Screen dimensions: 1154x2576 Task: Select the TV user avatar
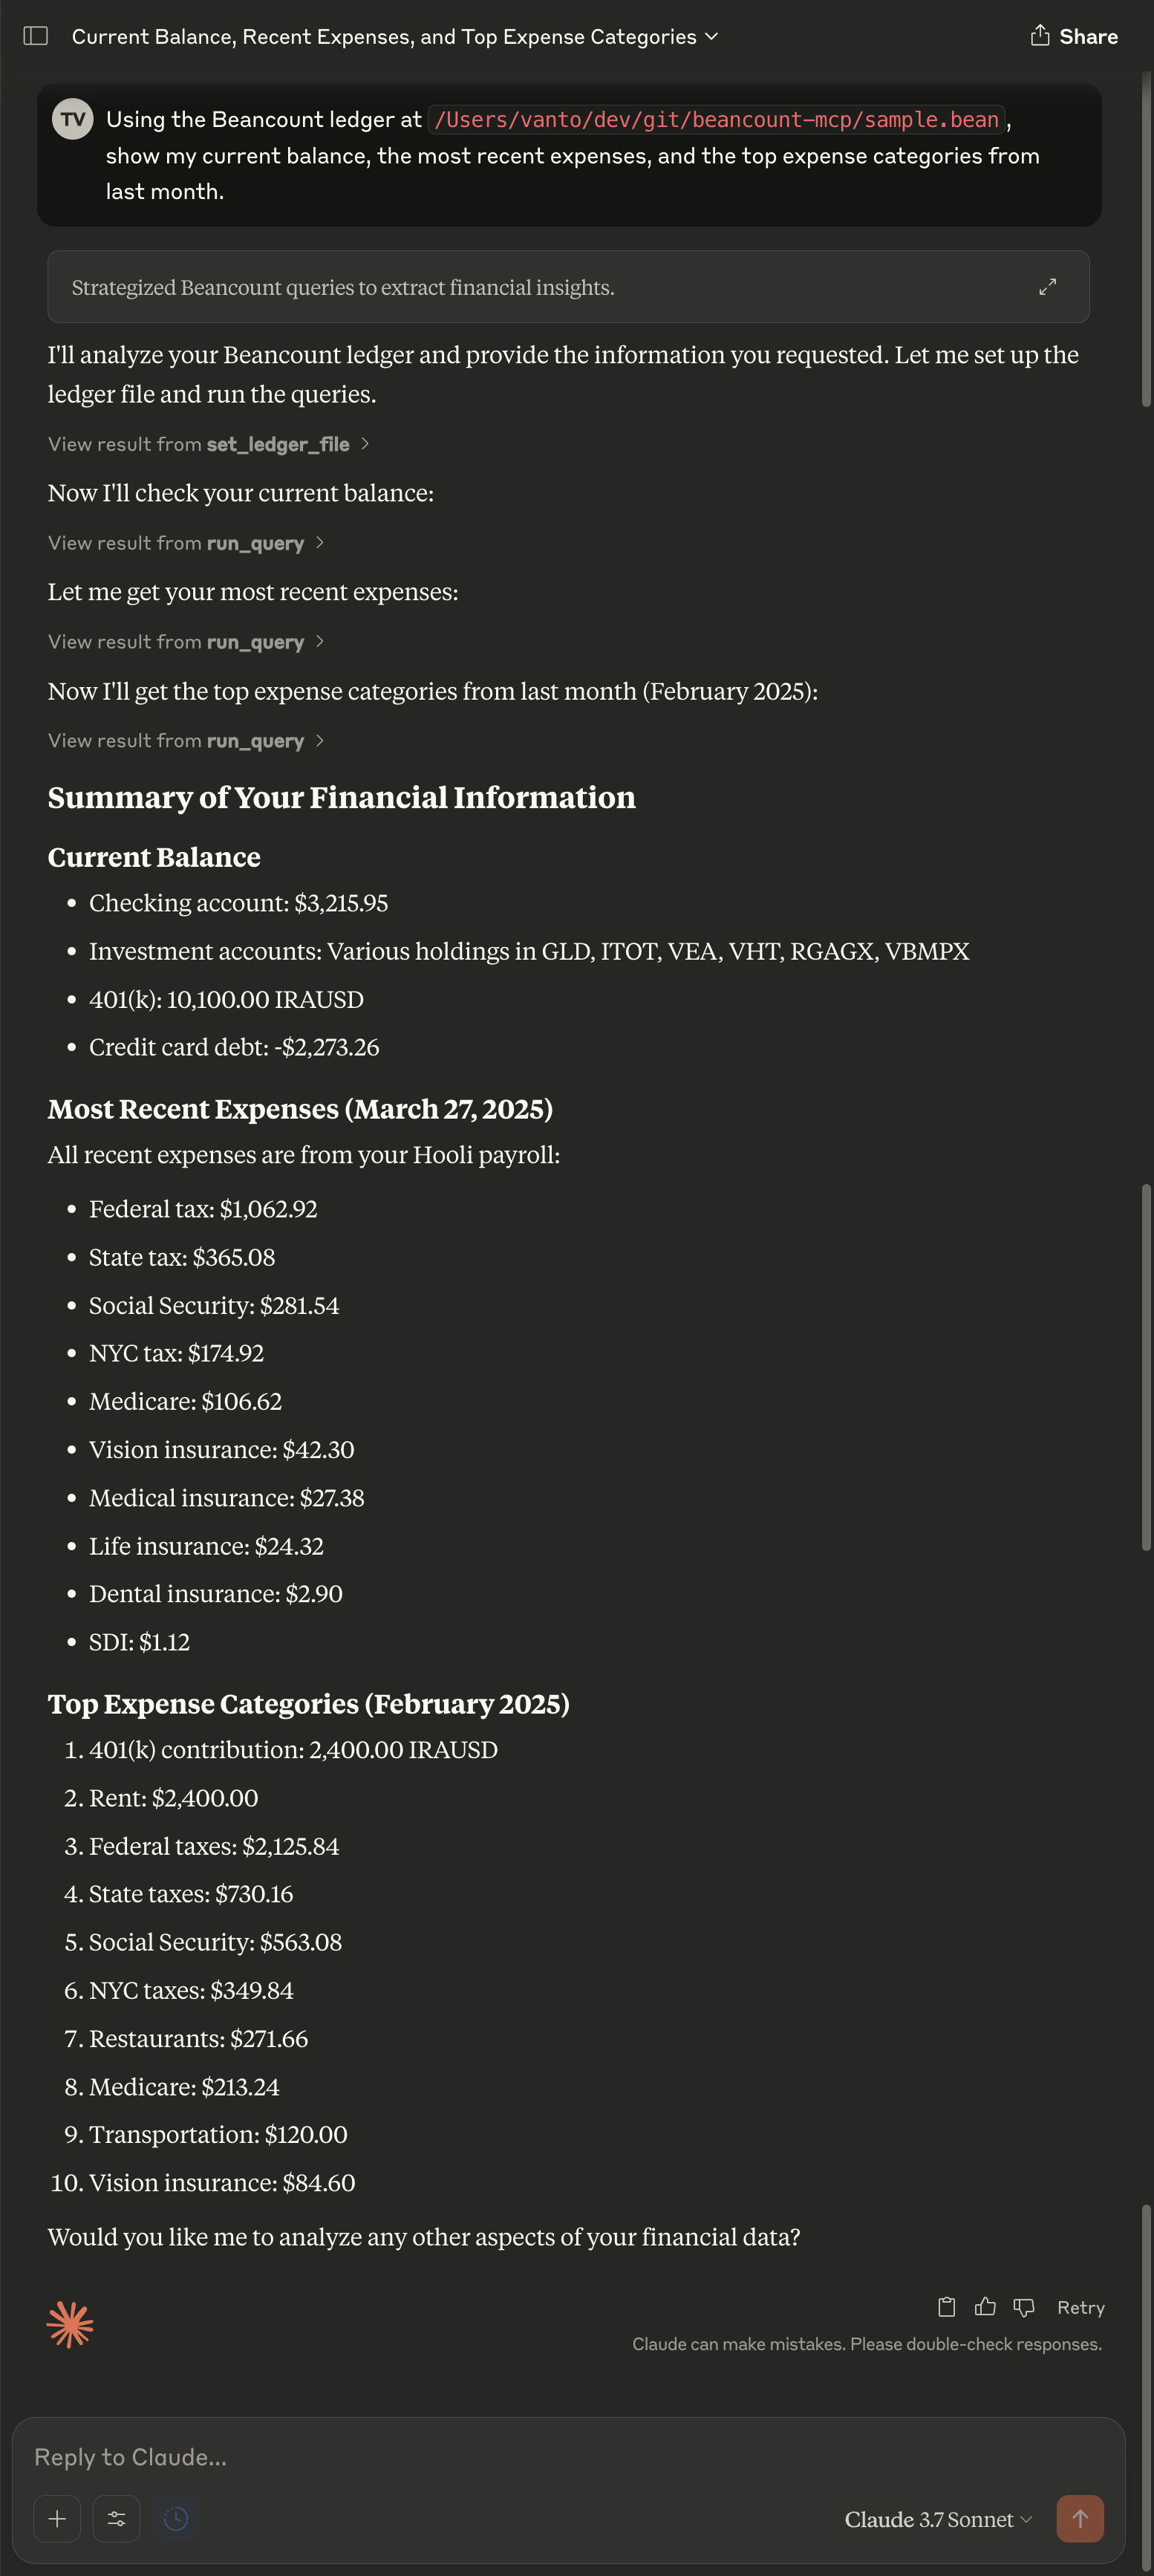click(x=71, y=119)
